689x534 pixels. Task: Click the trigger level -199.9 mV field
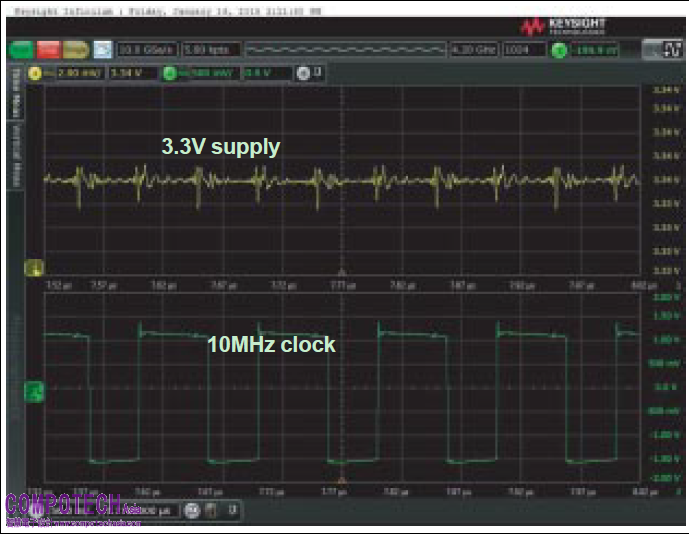tap(594, 49)
